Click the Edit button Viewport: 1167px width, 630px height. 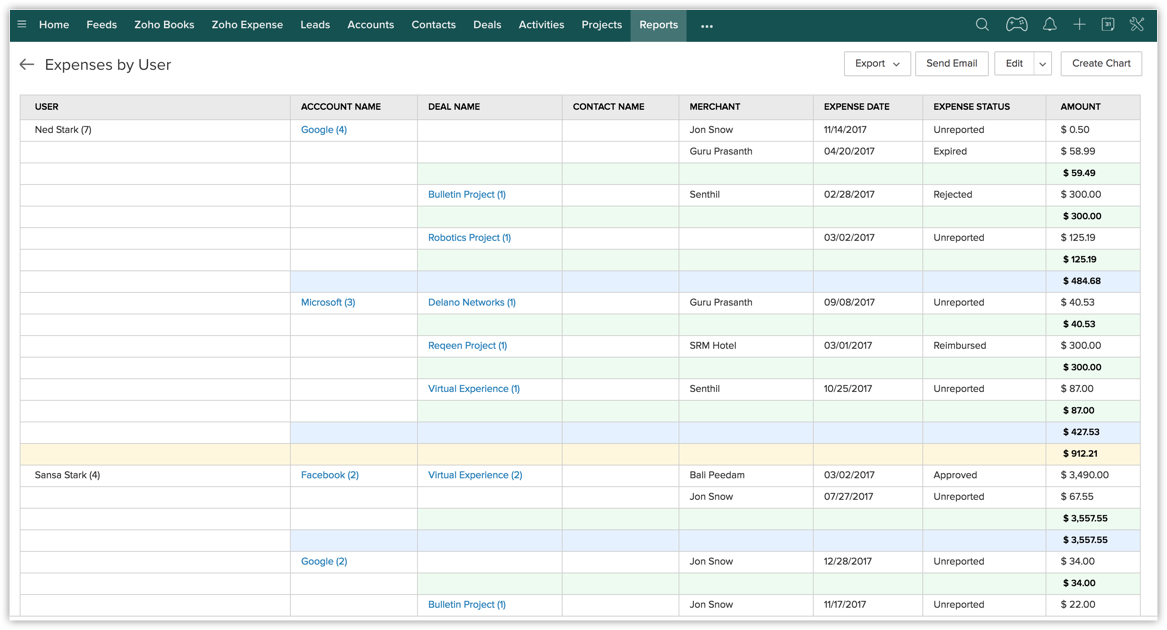1014,63
